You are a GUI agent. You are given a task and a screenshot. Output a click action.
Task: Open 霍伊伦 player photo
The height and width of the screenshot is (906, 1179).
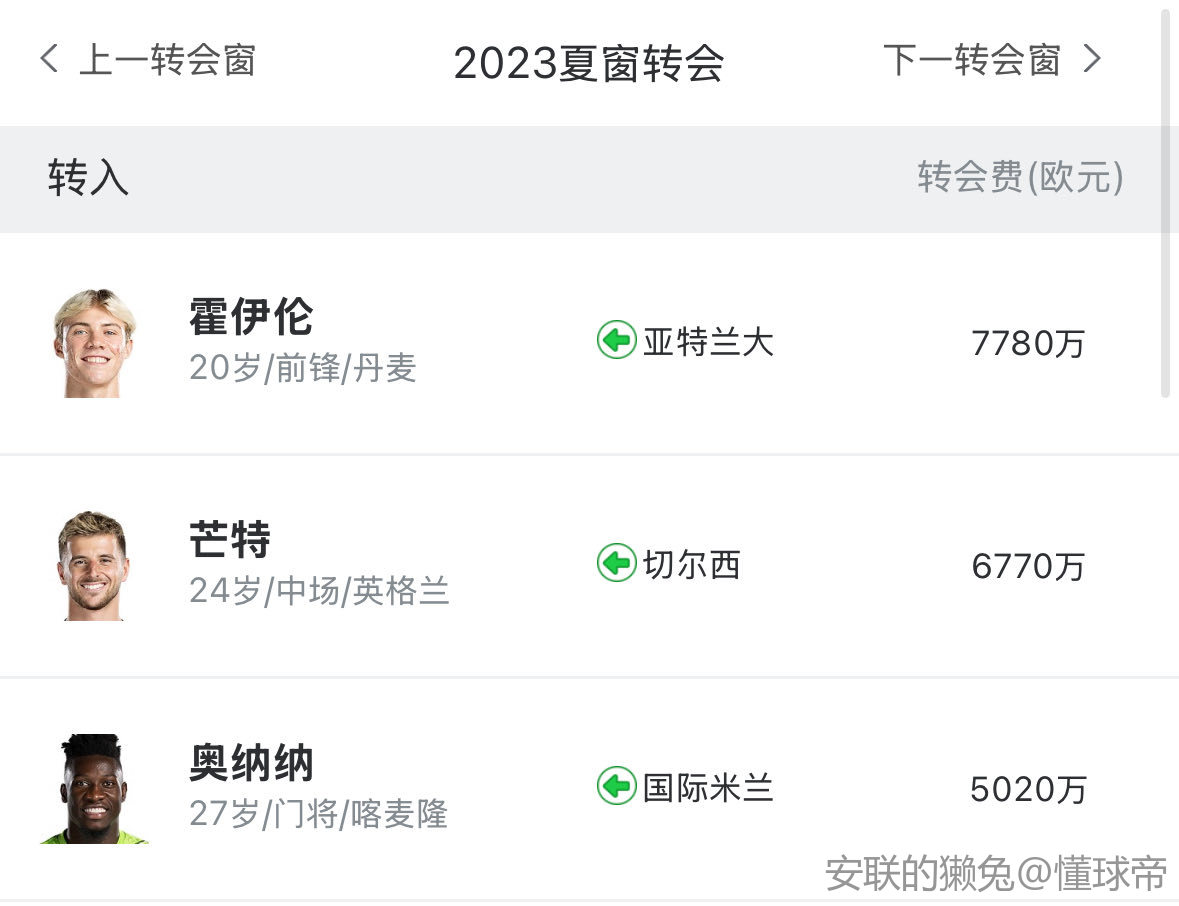click(x=94, y=343)
